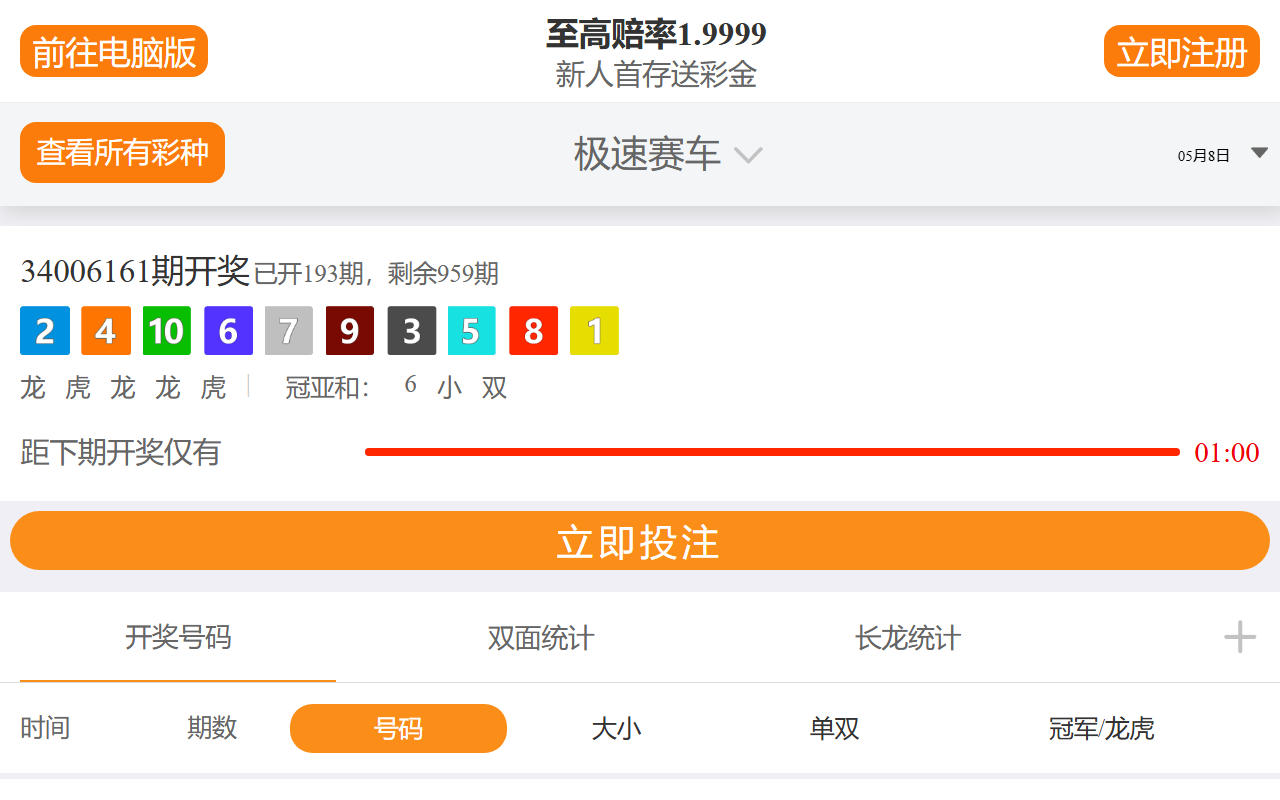Screen dimensions: 1280x800
Task: Click the 小 result after 冠亚和
Action: click(x=450, y=388)
